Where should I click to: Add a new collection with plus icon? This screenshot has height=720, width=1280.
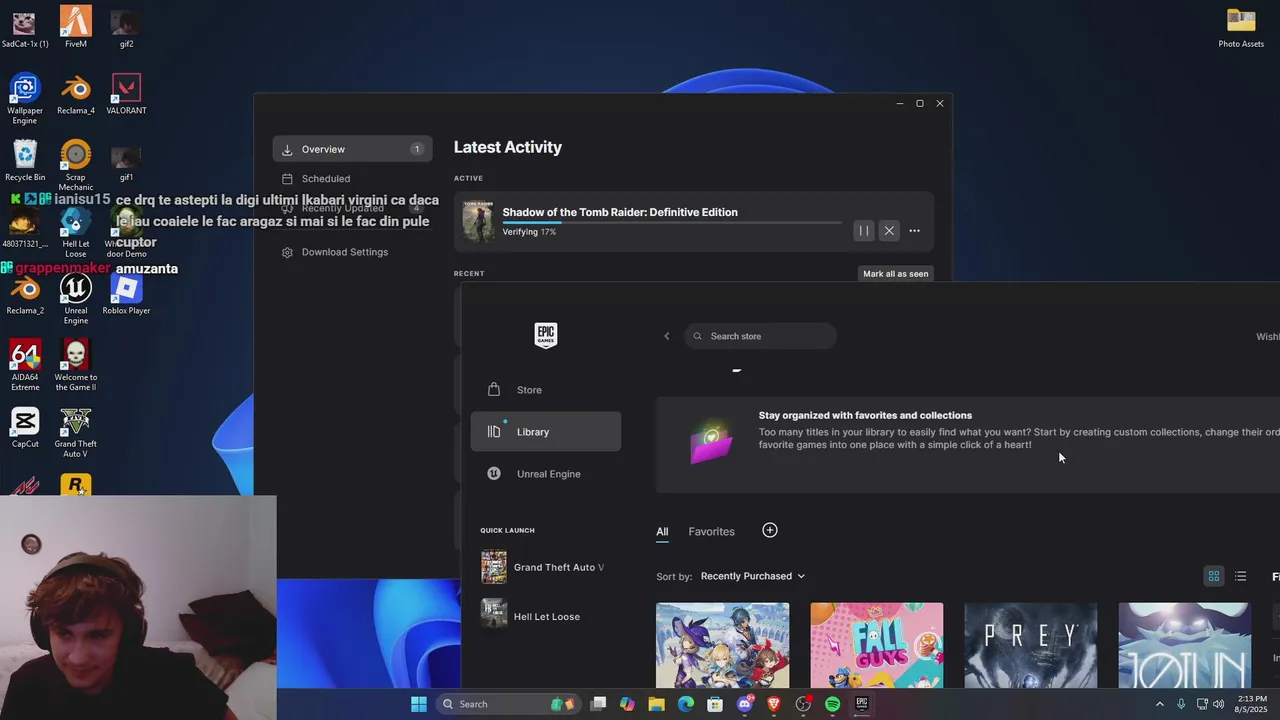point(770,531)
